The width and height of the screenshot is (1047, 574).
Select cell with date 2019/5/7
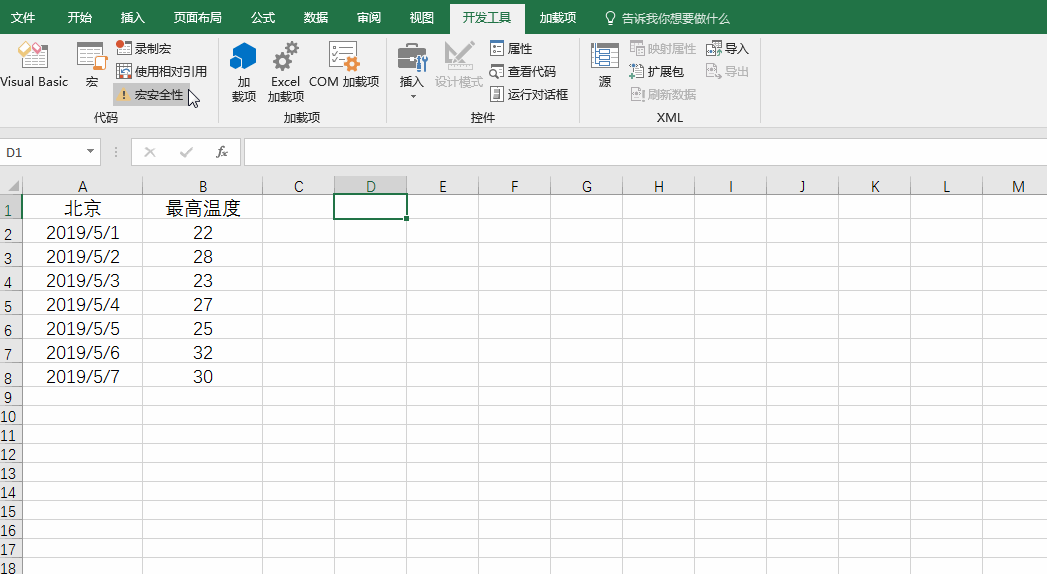(82, 376)
